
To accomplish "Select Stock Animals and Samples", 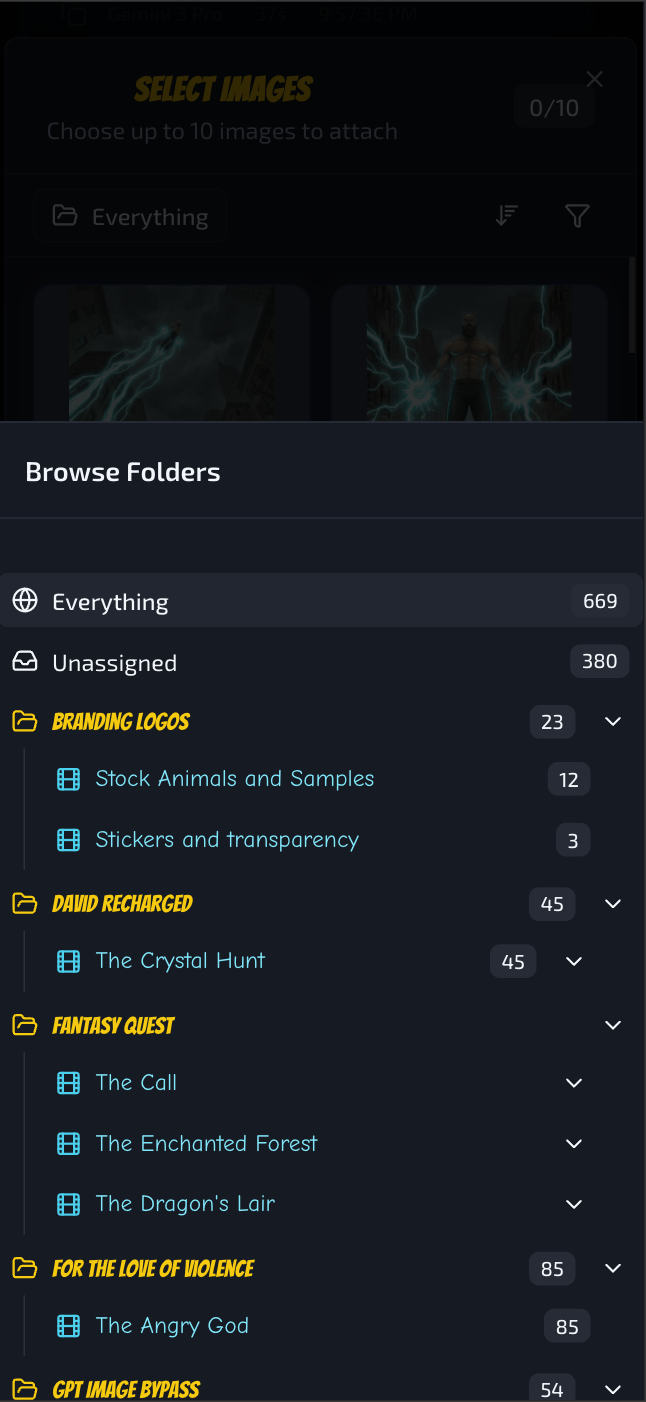I will coord(234,779).
